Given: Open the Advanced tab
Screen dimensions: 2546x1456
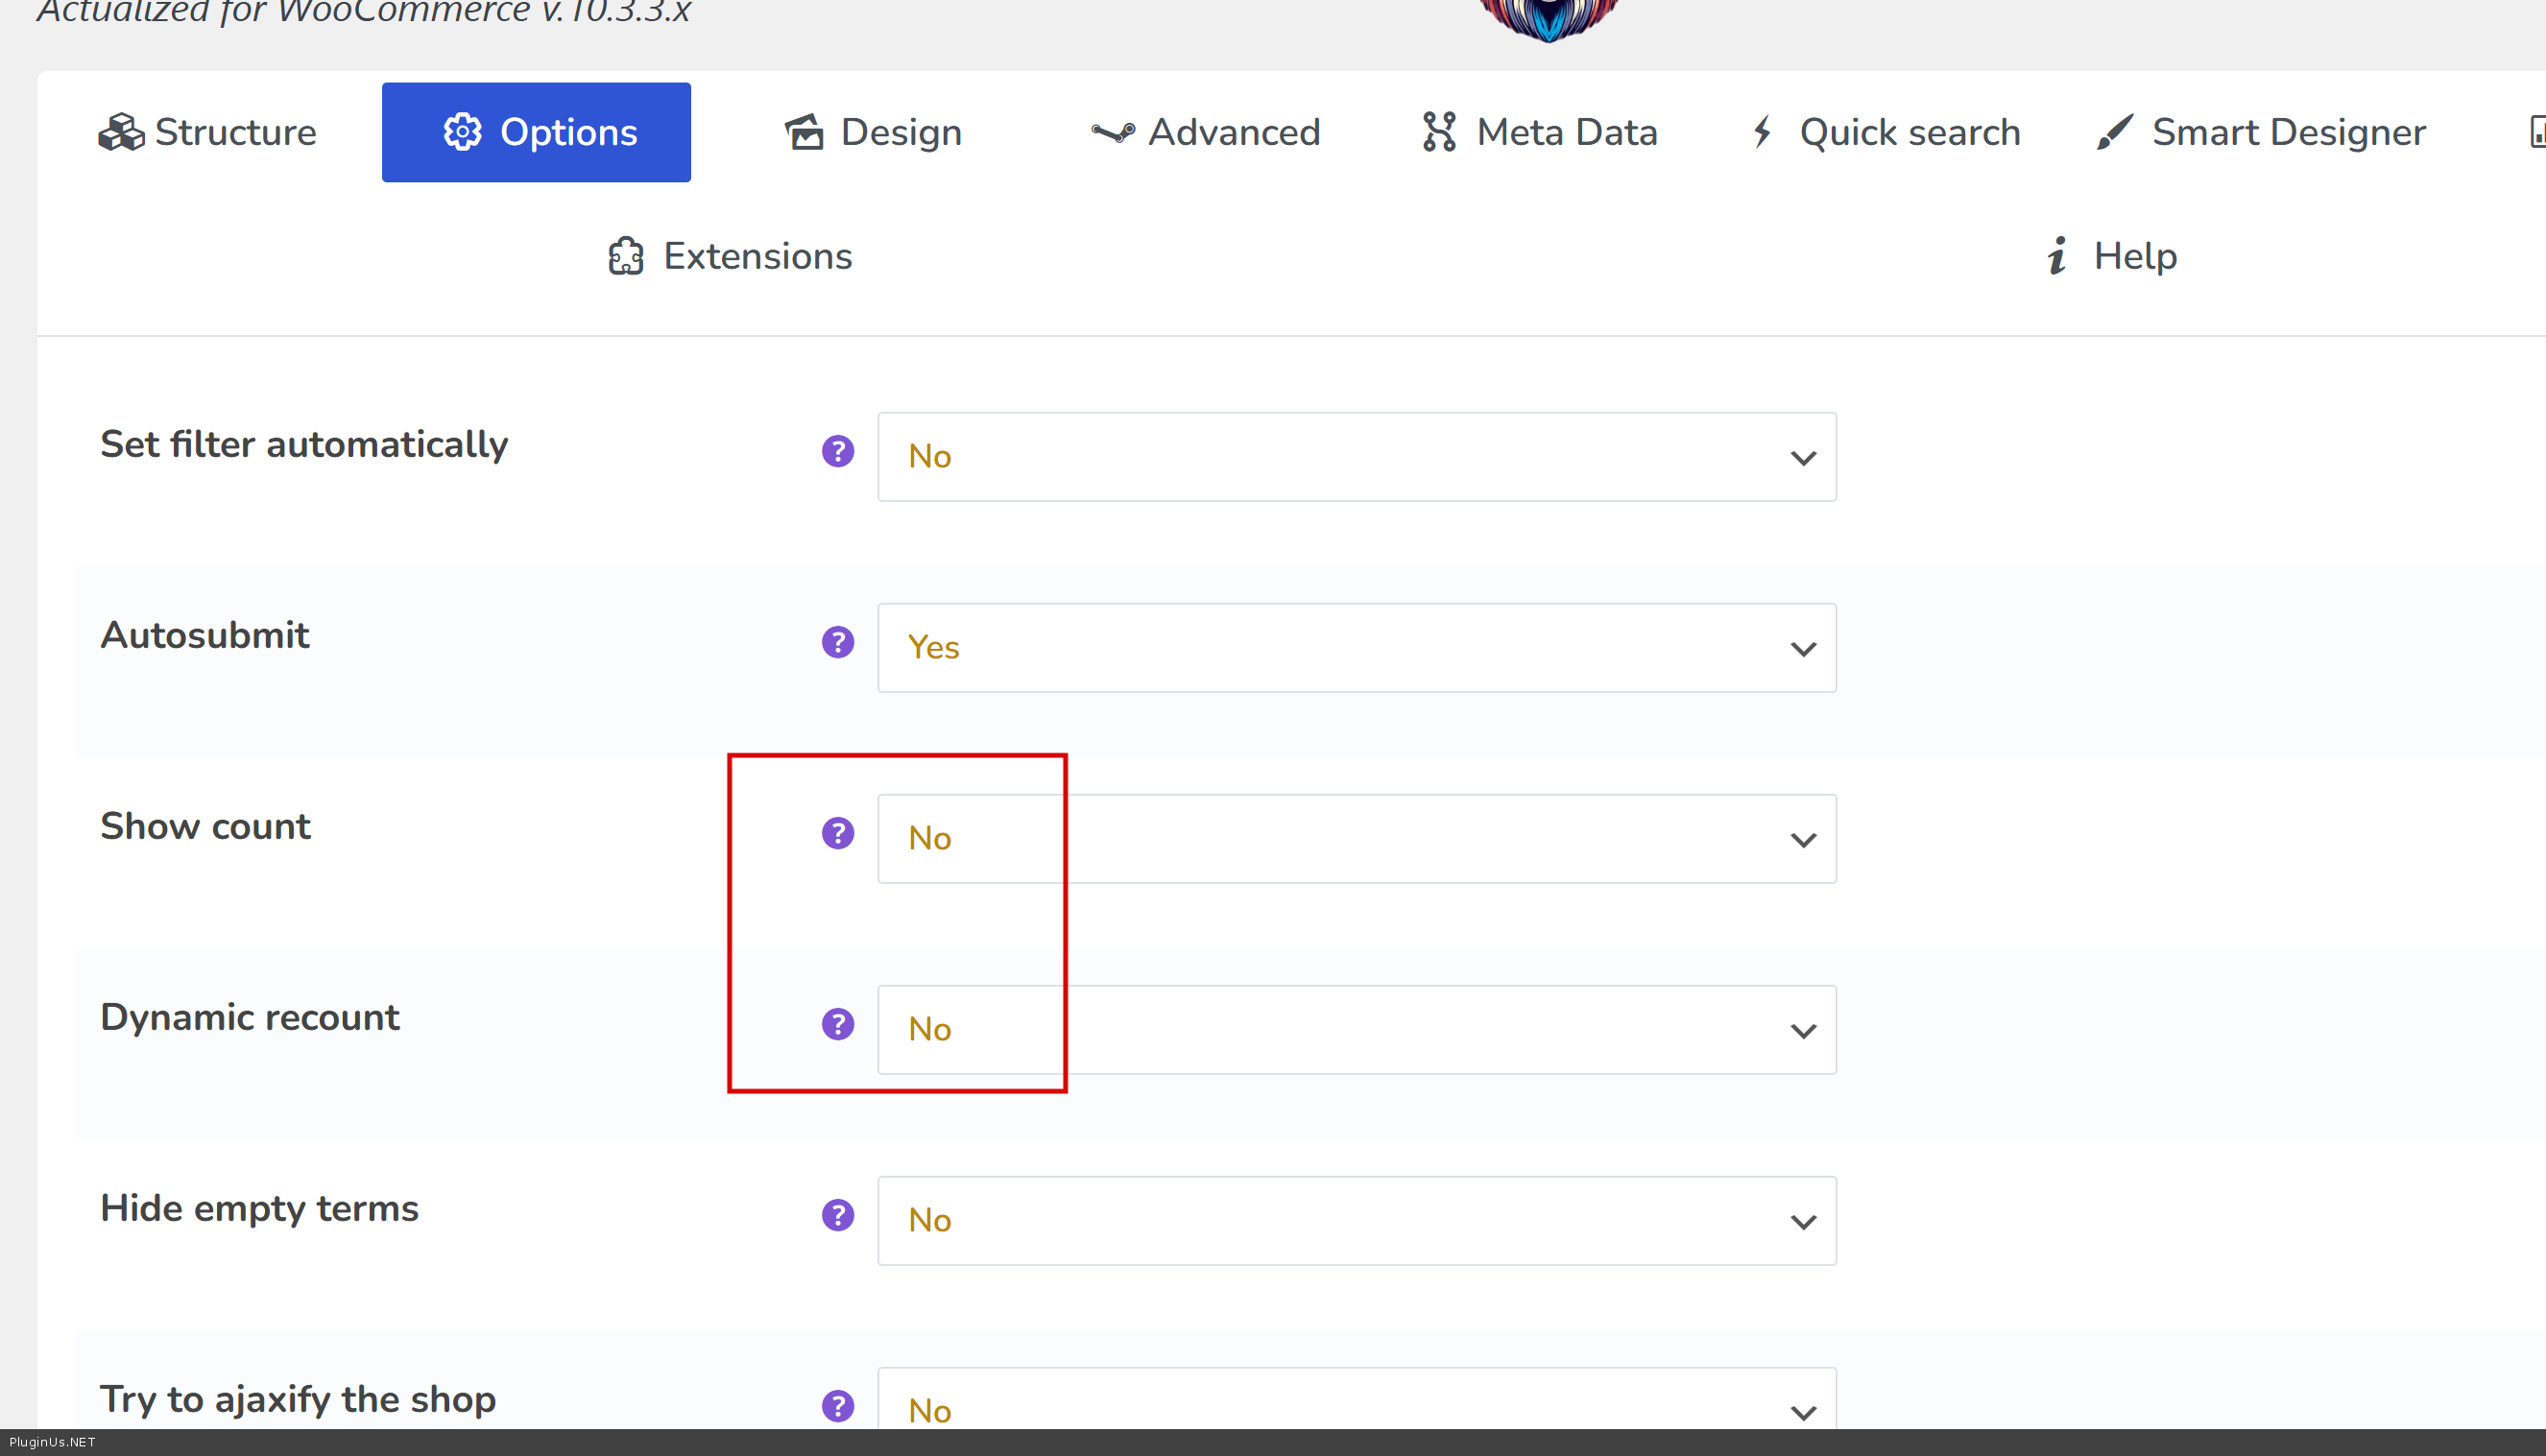Looking at the screenshot, I should pyautogui.click(x=1205, y=132).
